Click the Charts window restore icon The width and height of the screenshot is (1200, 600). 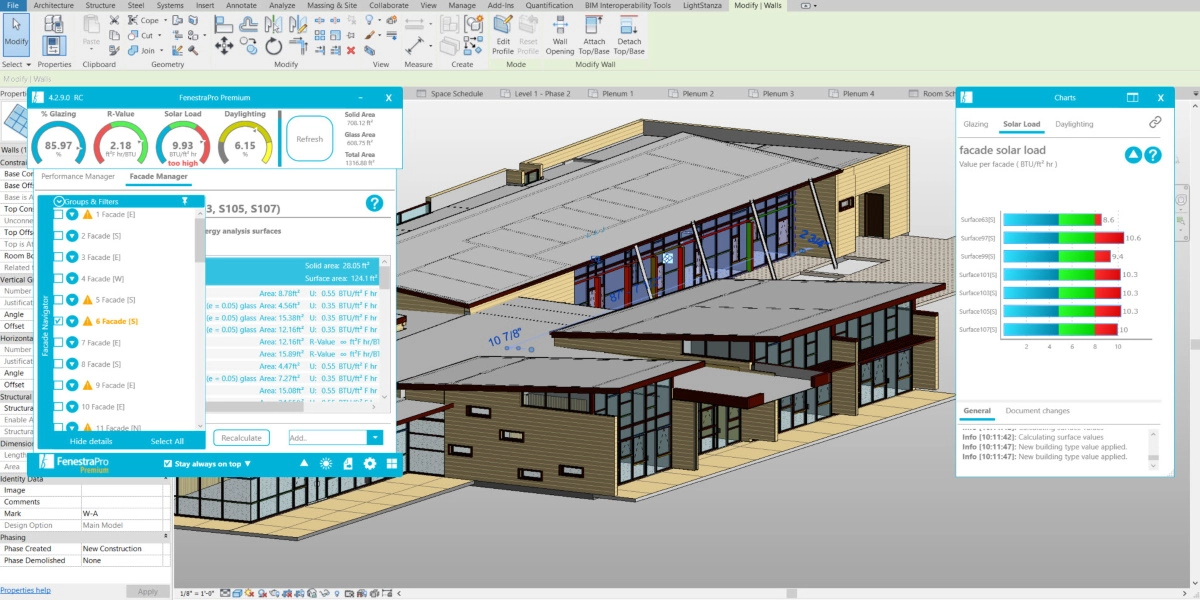[1133, 98]
